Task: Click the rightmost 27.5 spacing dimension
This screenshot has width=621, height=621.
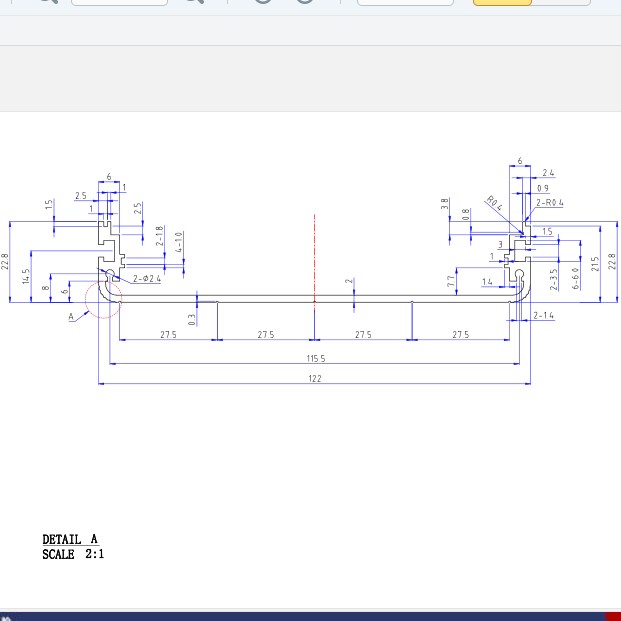Action: click(461, 335)
